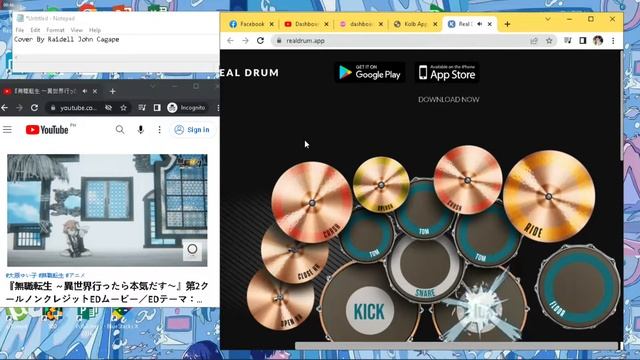Open the video title starting with 無職転生
The image size is (640, 360).
[107, 292]
